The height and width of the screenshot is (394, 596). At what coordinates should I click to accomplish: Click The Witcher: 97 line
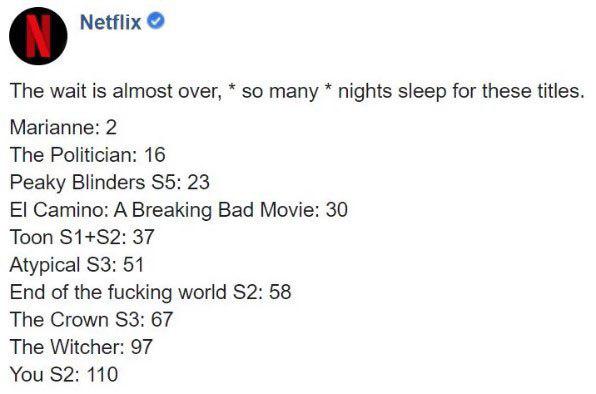click(81, 347)
